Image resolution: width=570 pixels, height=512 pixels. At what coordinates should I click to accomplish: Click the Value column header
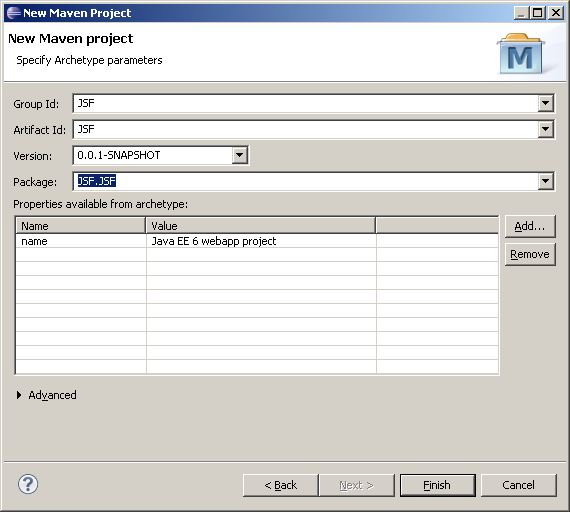(x=261, y=226)
